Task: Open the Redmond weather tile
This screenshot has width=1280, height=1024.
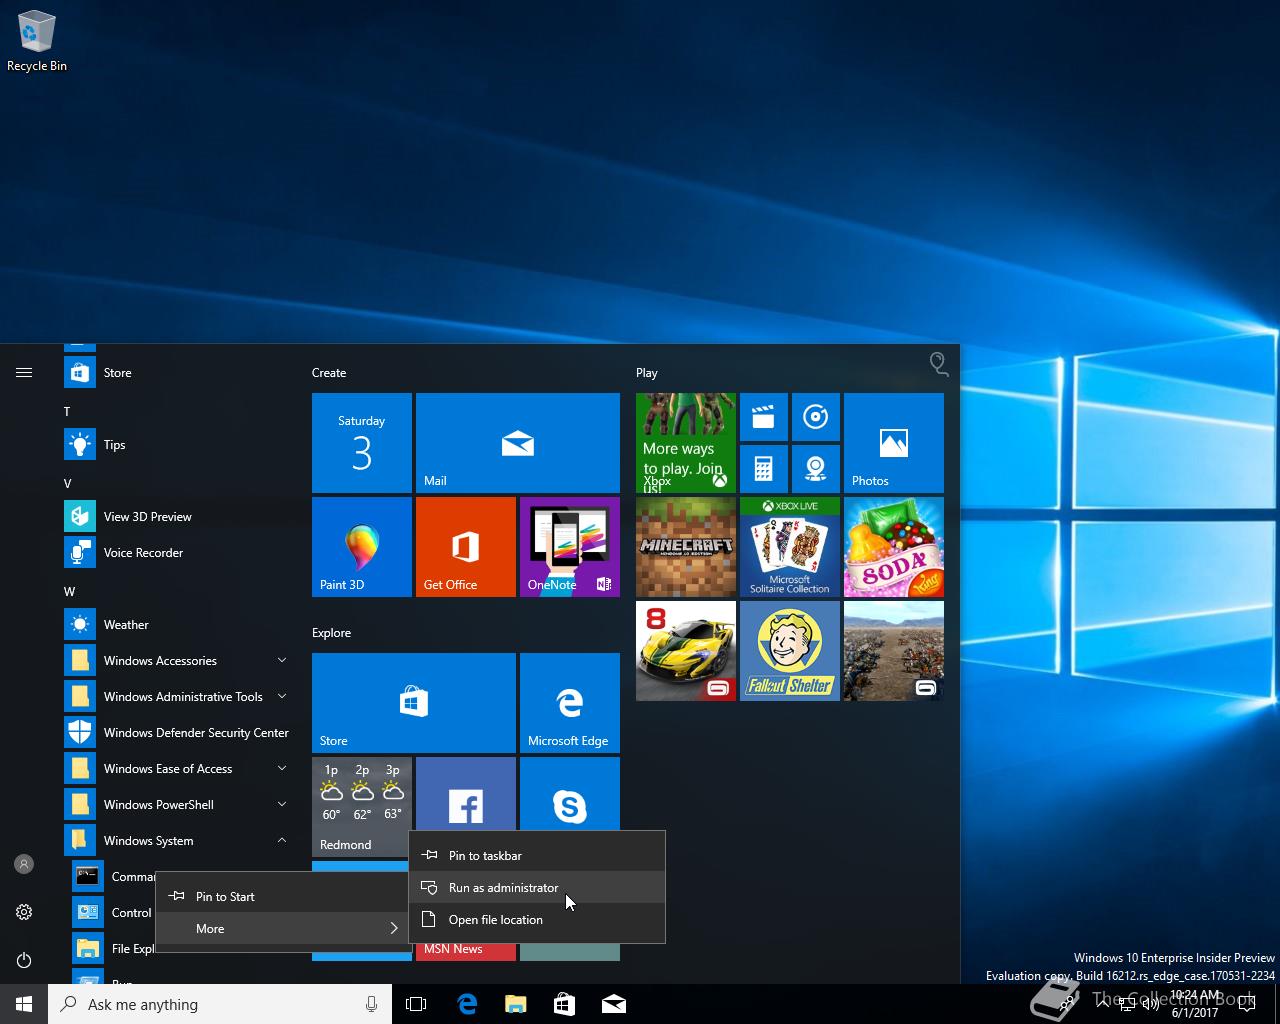Action: click(362, 807)
